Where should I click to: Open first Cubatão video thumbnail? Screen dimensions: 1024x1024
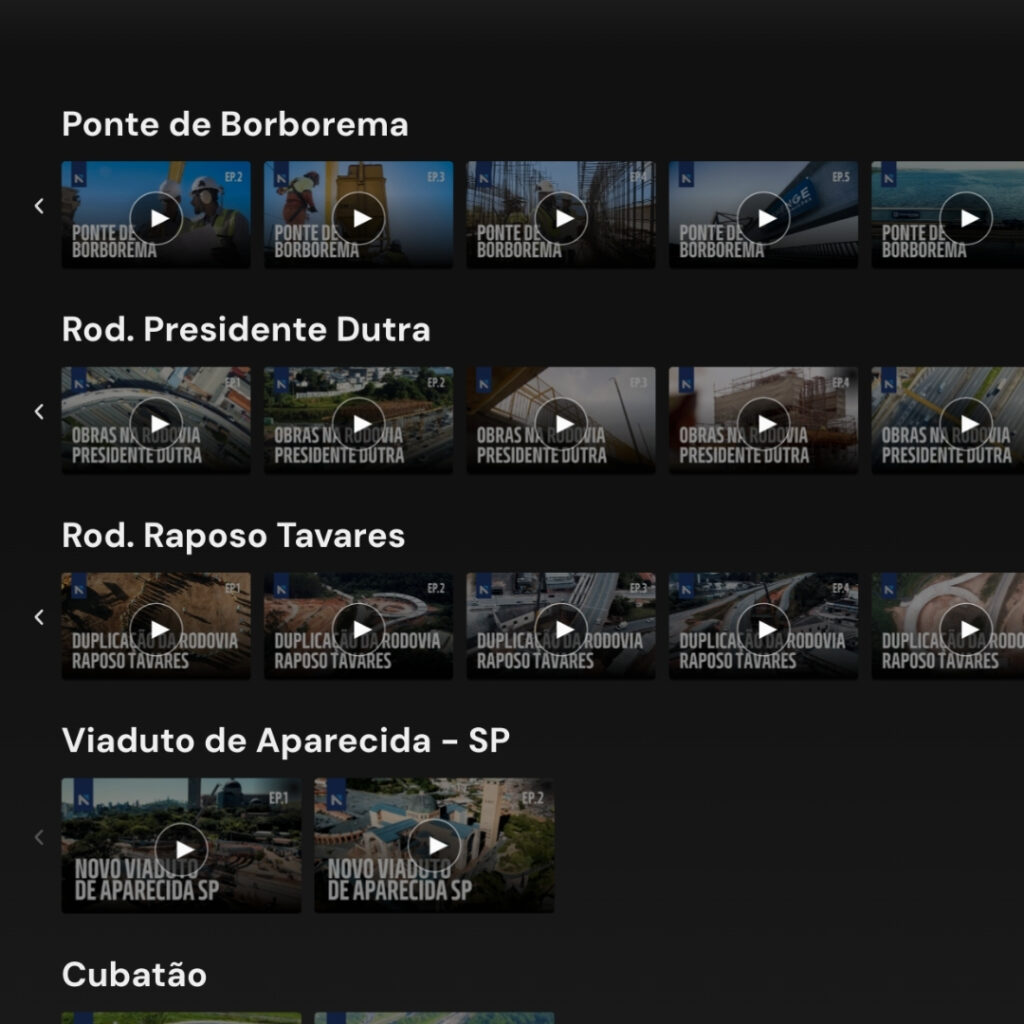coord(181,1017)
